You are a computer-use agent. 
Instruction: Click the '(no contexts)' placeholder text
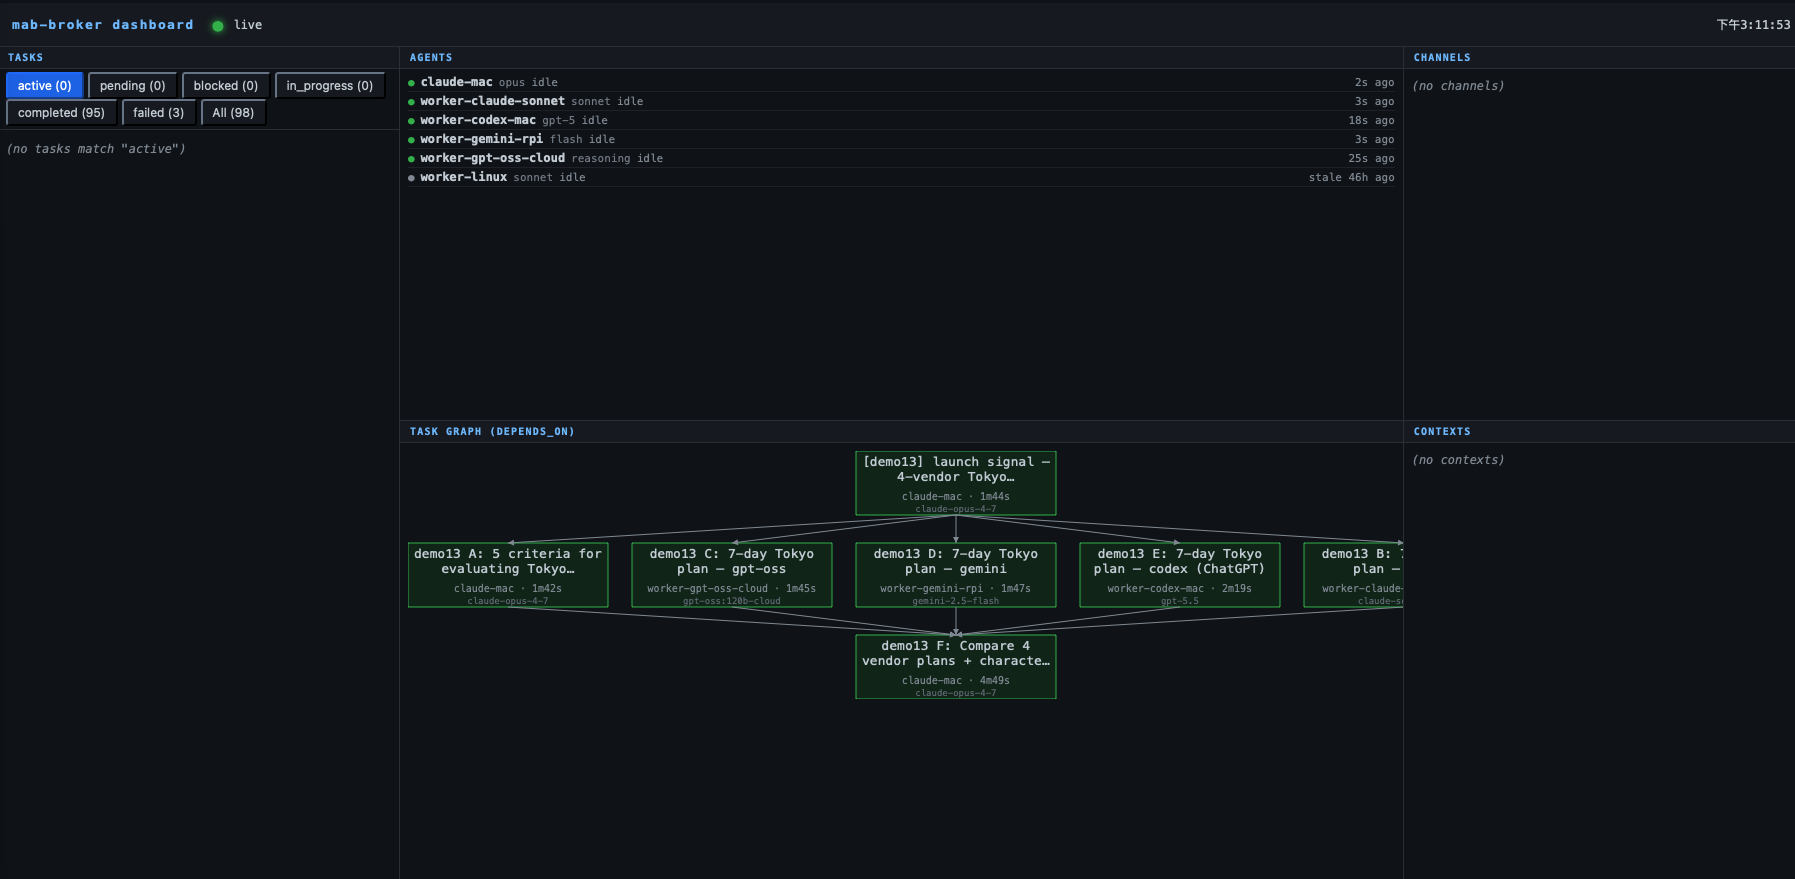[1458, 460]
